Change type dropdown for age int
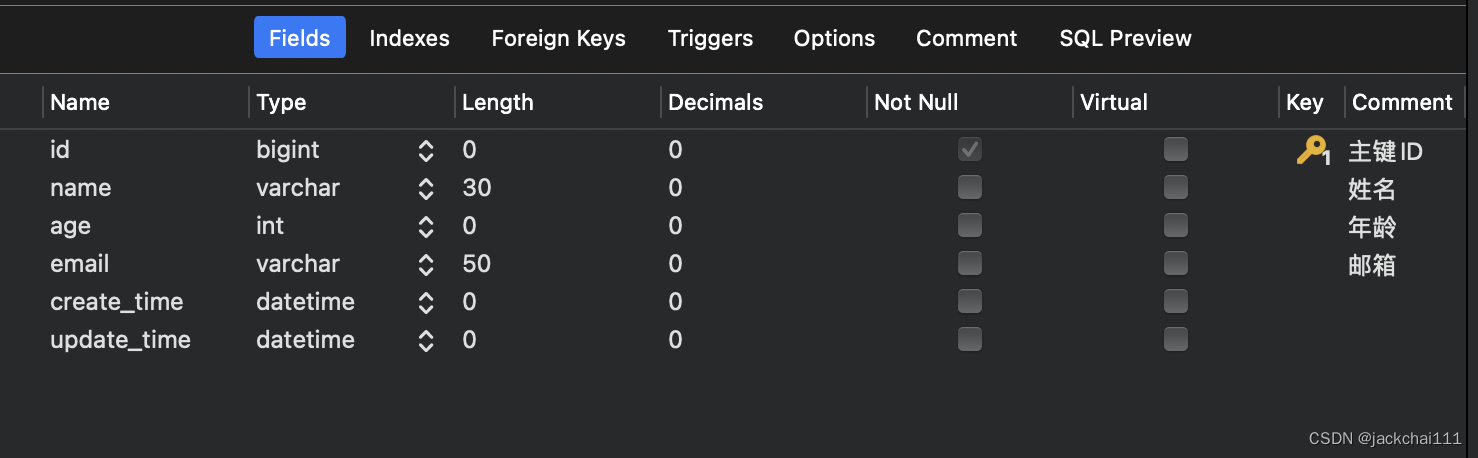Screen dimensions: 1478x458 pyautogui.click(x=426, y=227)
